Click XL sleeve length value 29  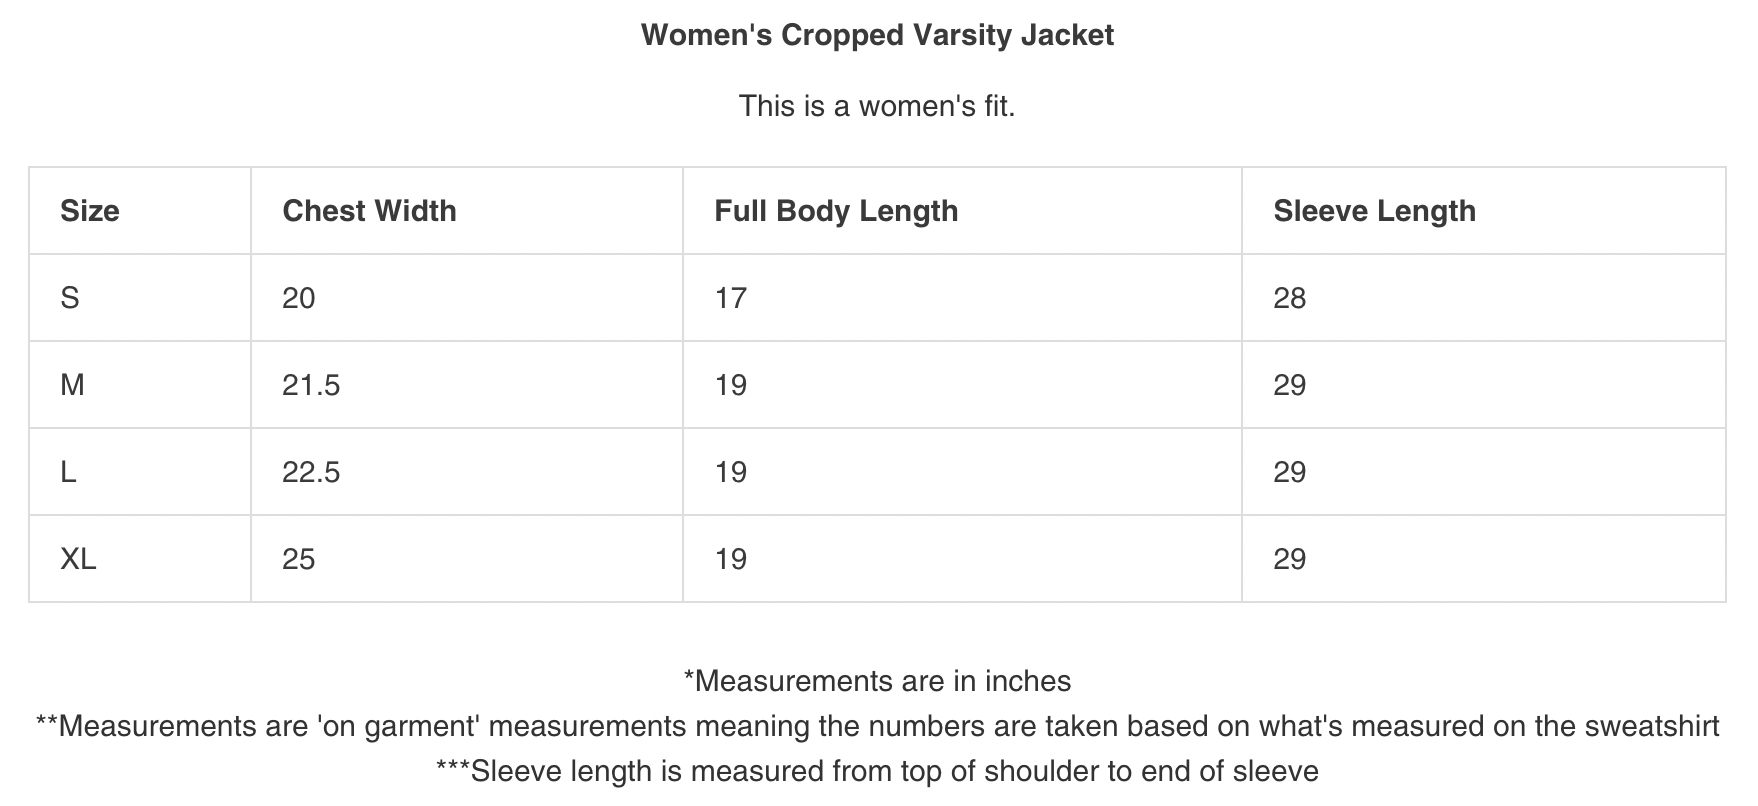(1290, 559)
